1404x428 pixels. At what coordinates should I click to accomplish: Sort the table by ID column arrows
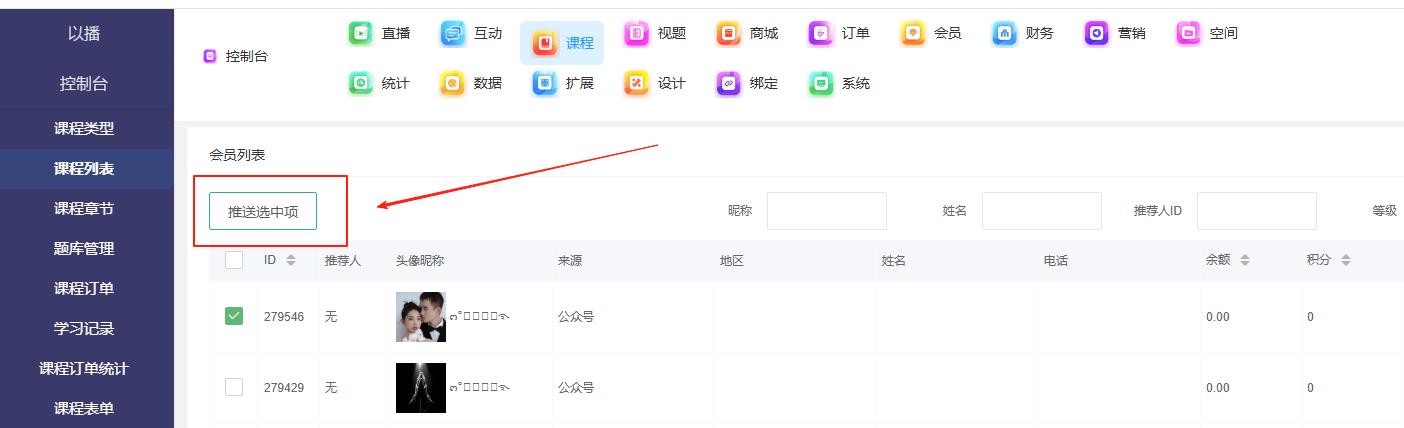pyautogui.click(x=291, y=260)
